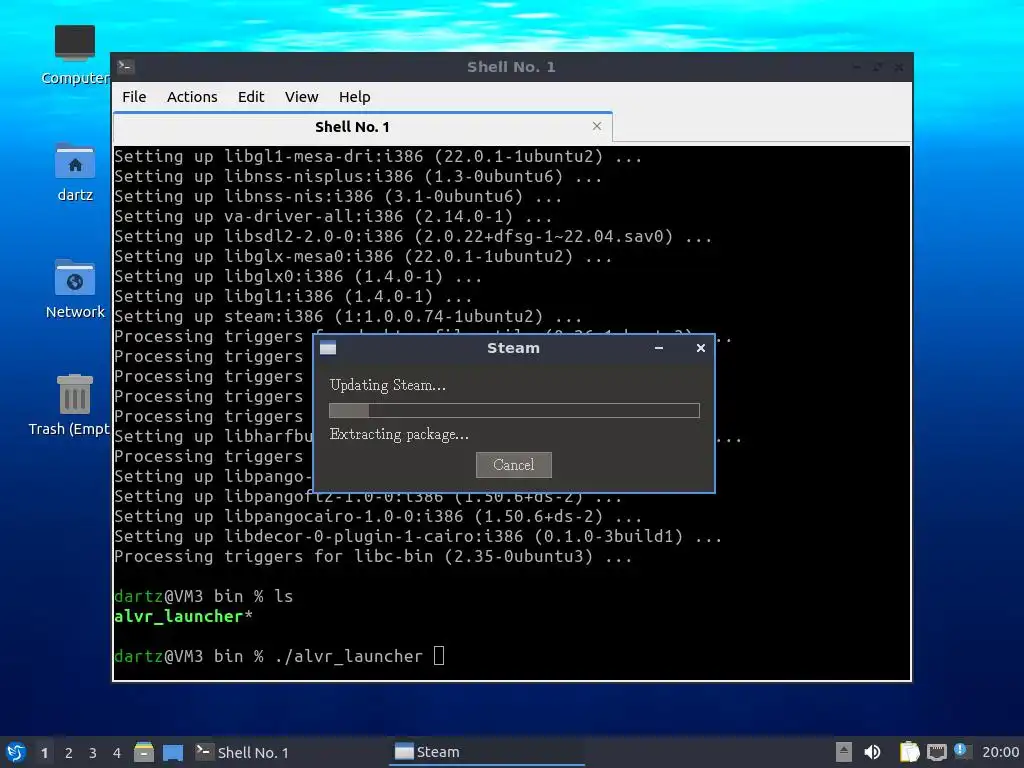Select the Shell No. 1 tab
Image resolution: width=1024 pixels, height=768 pixels.
362,127
